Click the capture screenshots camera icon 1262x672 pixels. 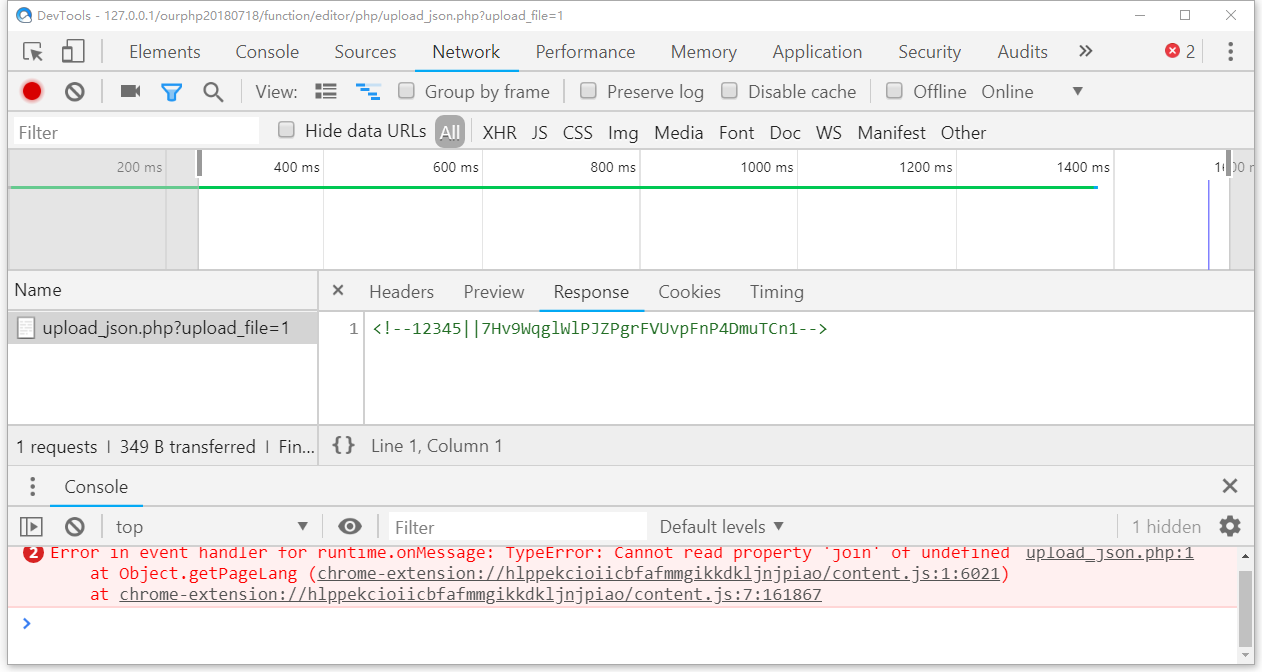(130, 92)
